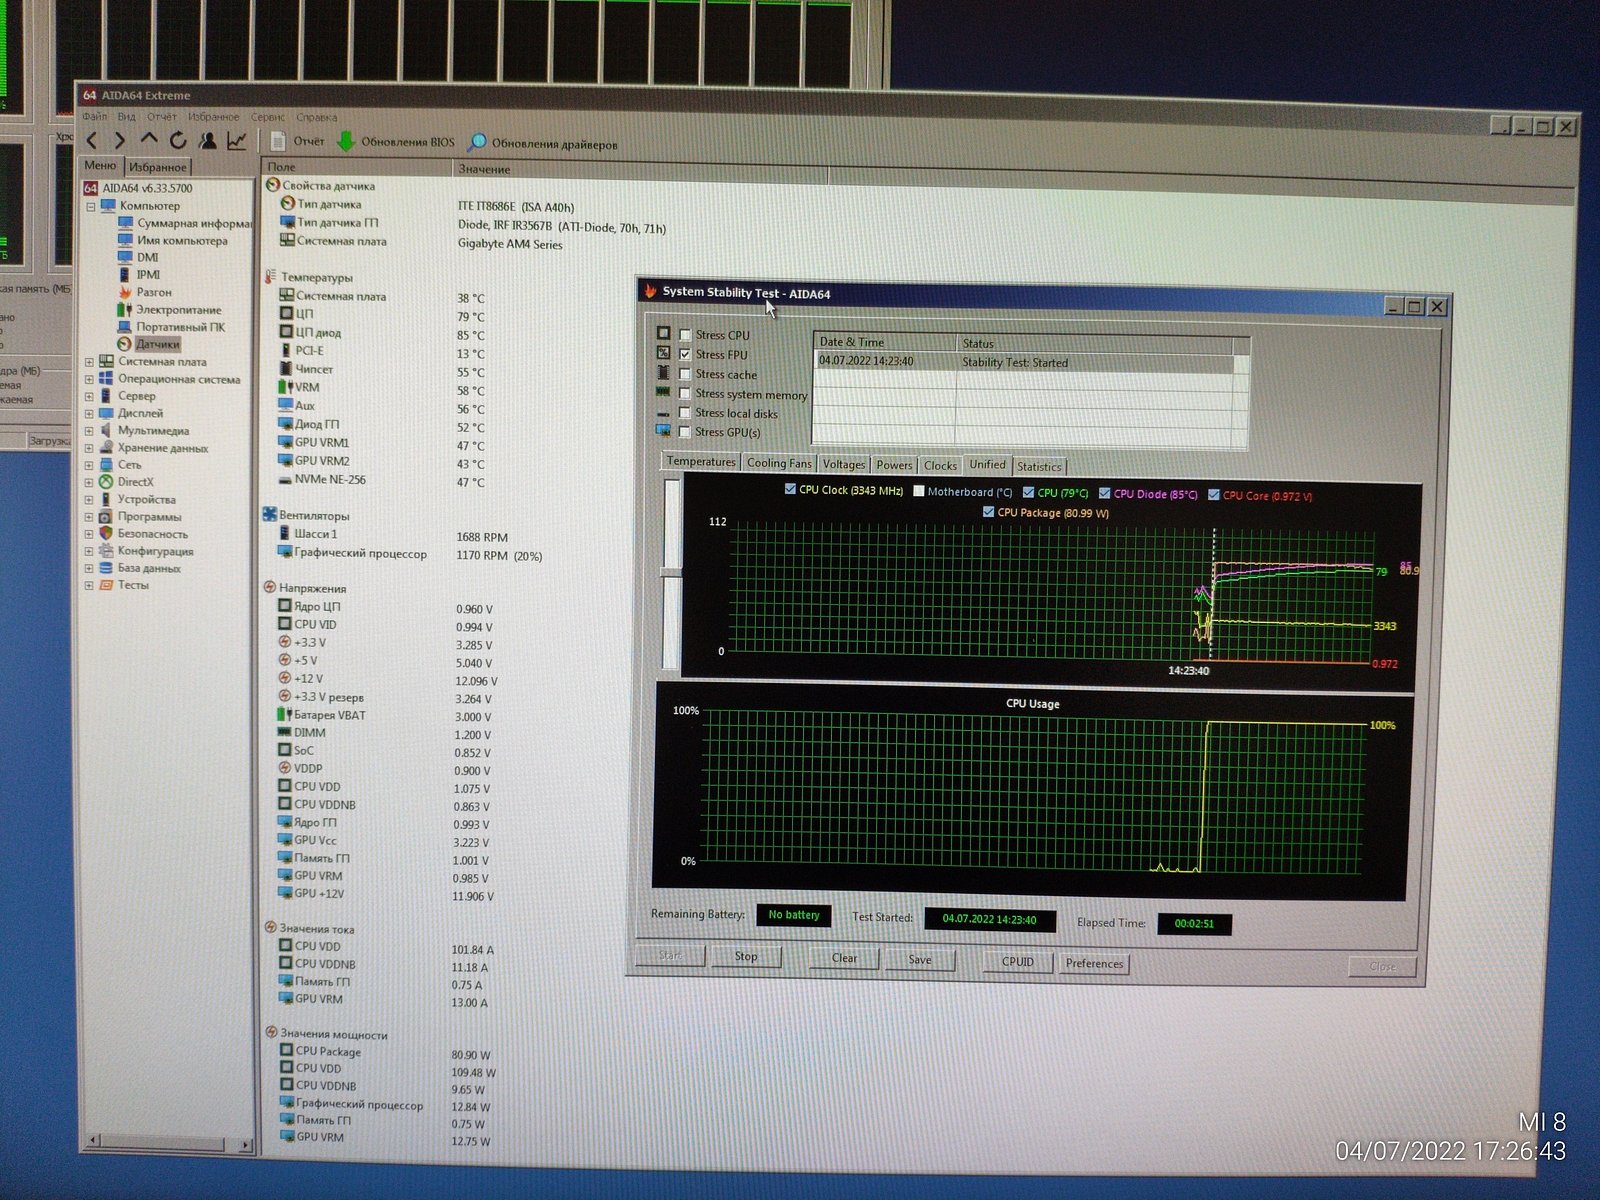Open the Отчёт report toolbar icon
Screen dimensions: 1600x1200
[278, 141]
